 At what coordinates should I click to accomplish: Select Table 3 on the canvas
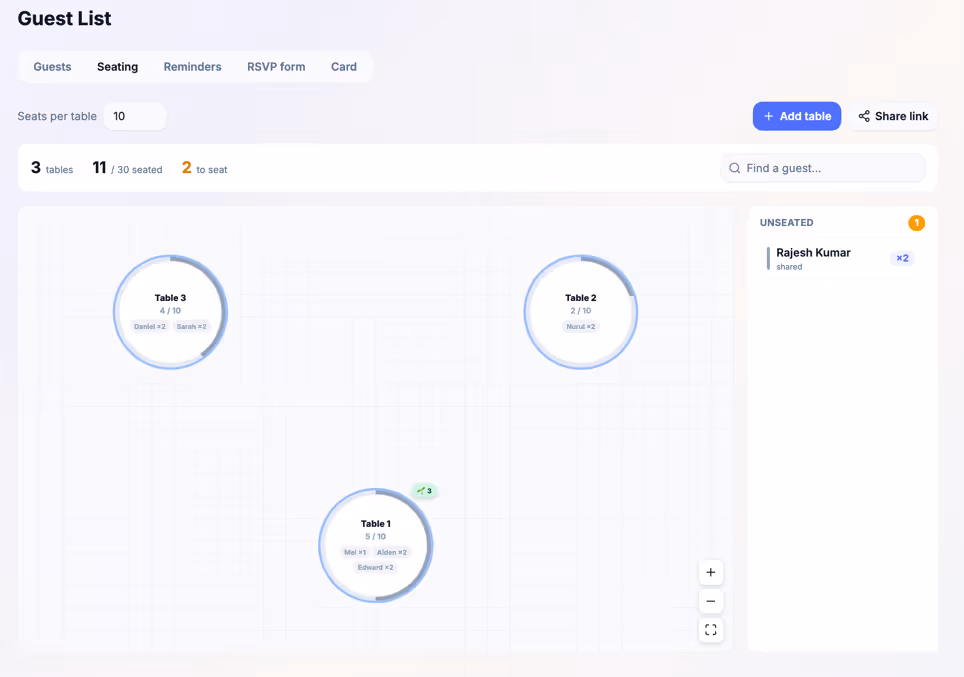click(170, 312)
